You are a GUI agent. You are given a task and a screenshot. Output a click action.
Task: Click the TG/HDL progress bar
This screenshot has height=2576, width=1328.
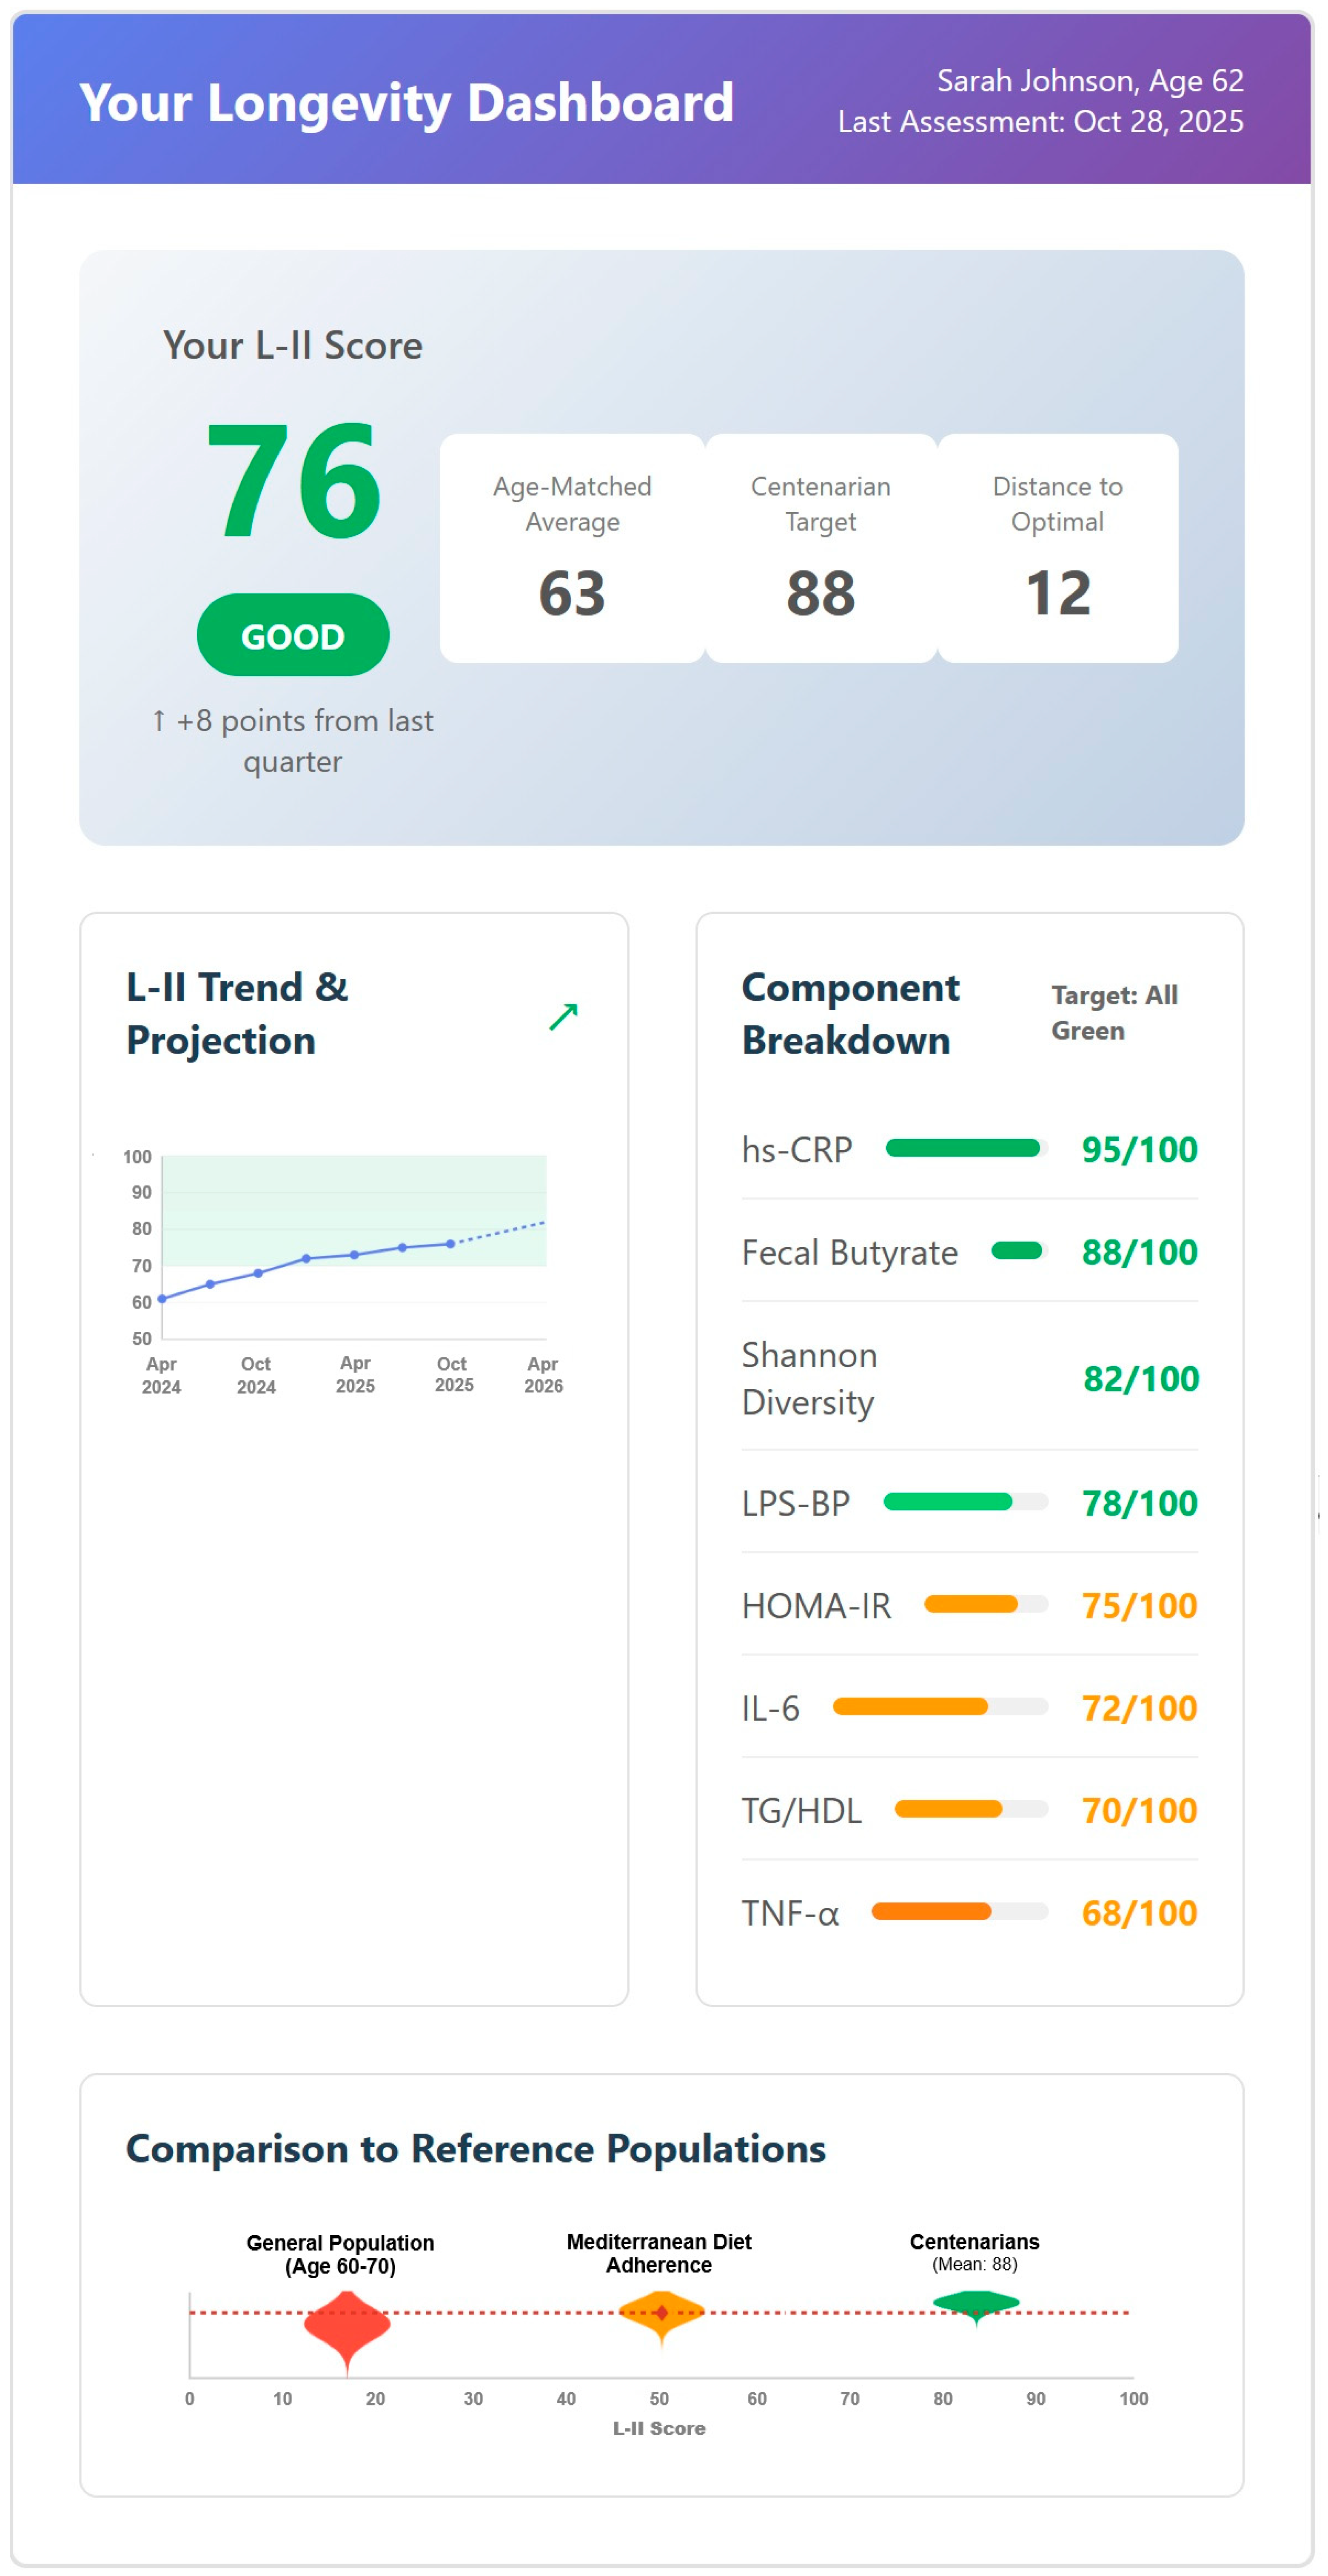click(x=972, y=1810)
